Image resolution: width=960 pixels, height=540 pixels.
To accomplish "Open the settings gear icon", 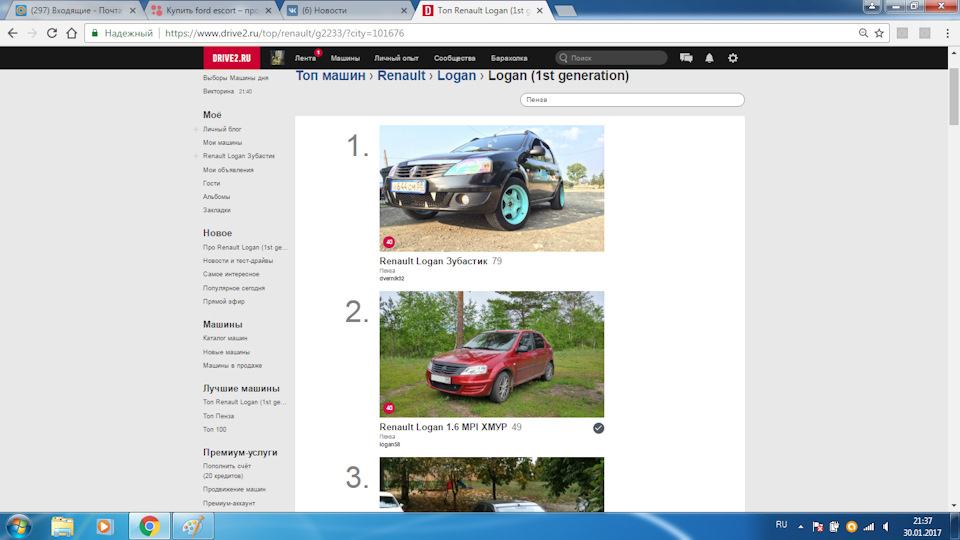I will 733,58.
